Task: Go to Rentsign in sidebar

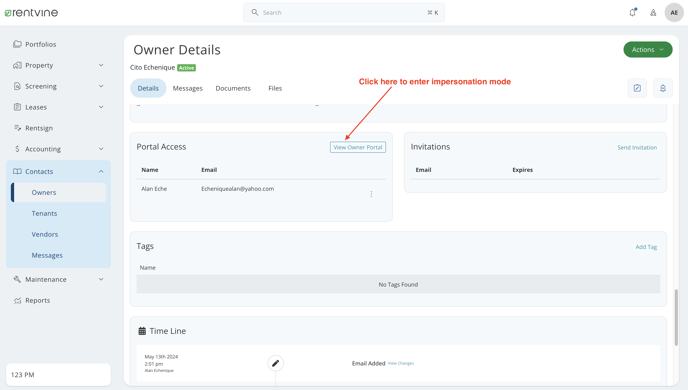Action: click(39, 128)
